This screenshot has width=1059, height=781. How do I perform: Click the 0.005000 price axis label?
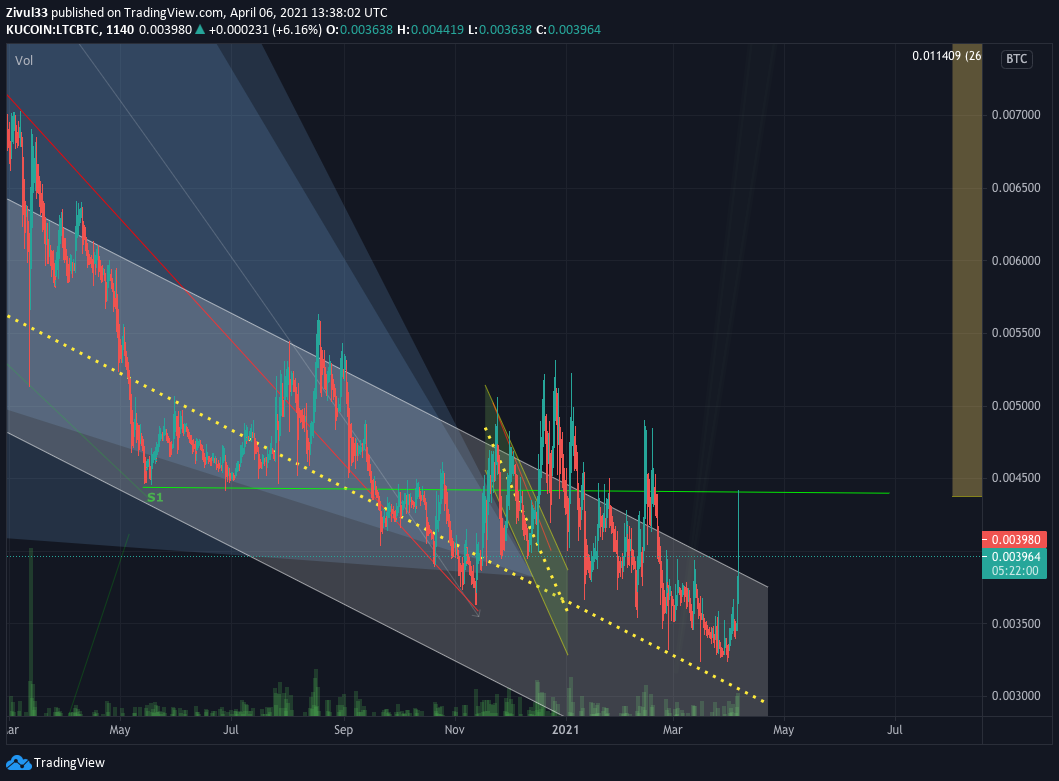(x=1016, y=406)
